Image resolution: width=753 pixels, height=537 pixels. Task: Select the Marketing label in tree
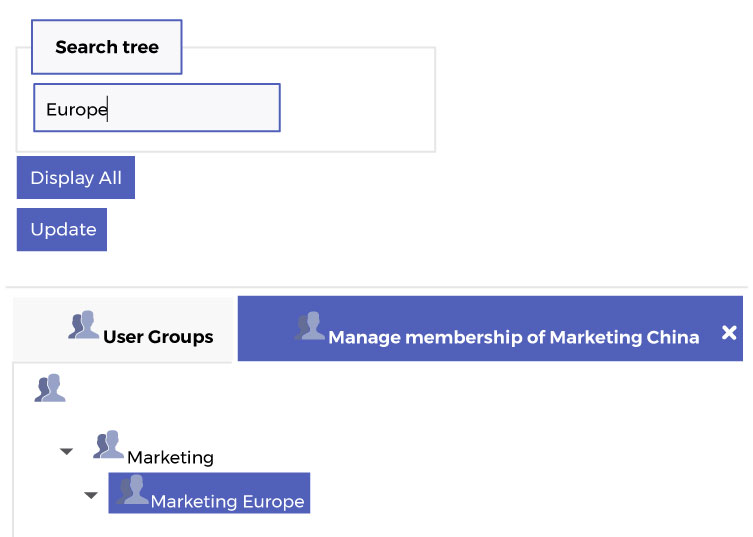170,457
